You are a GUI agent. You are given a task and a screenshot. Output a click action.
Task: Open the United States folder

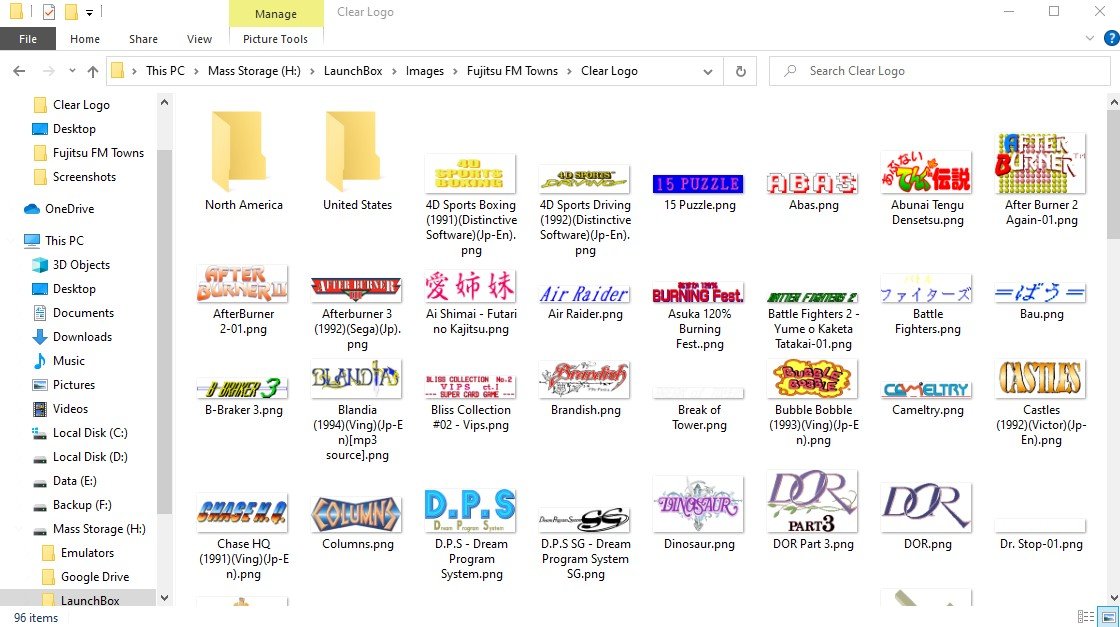click(x=357, y=161)
